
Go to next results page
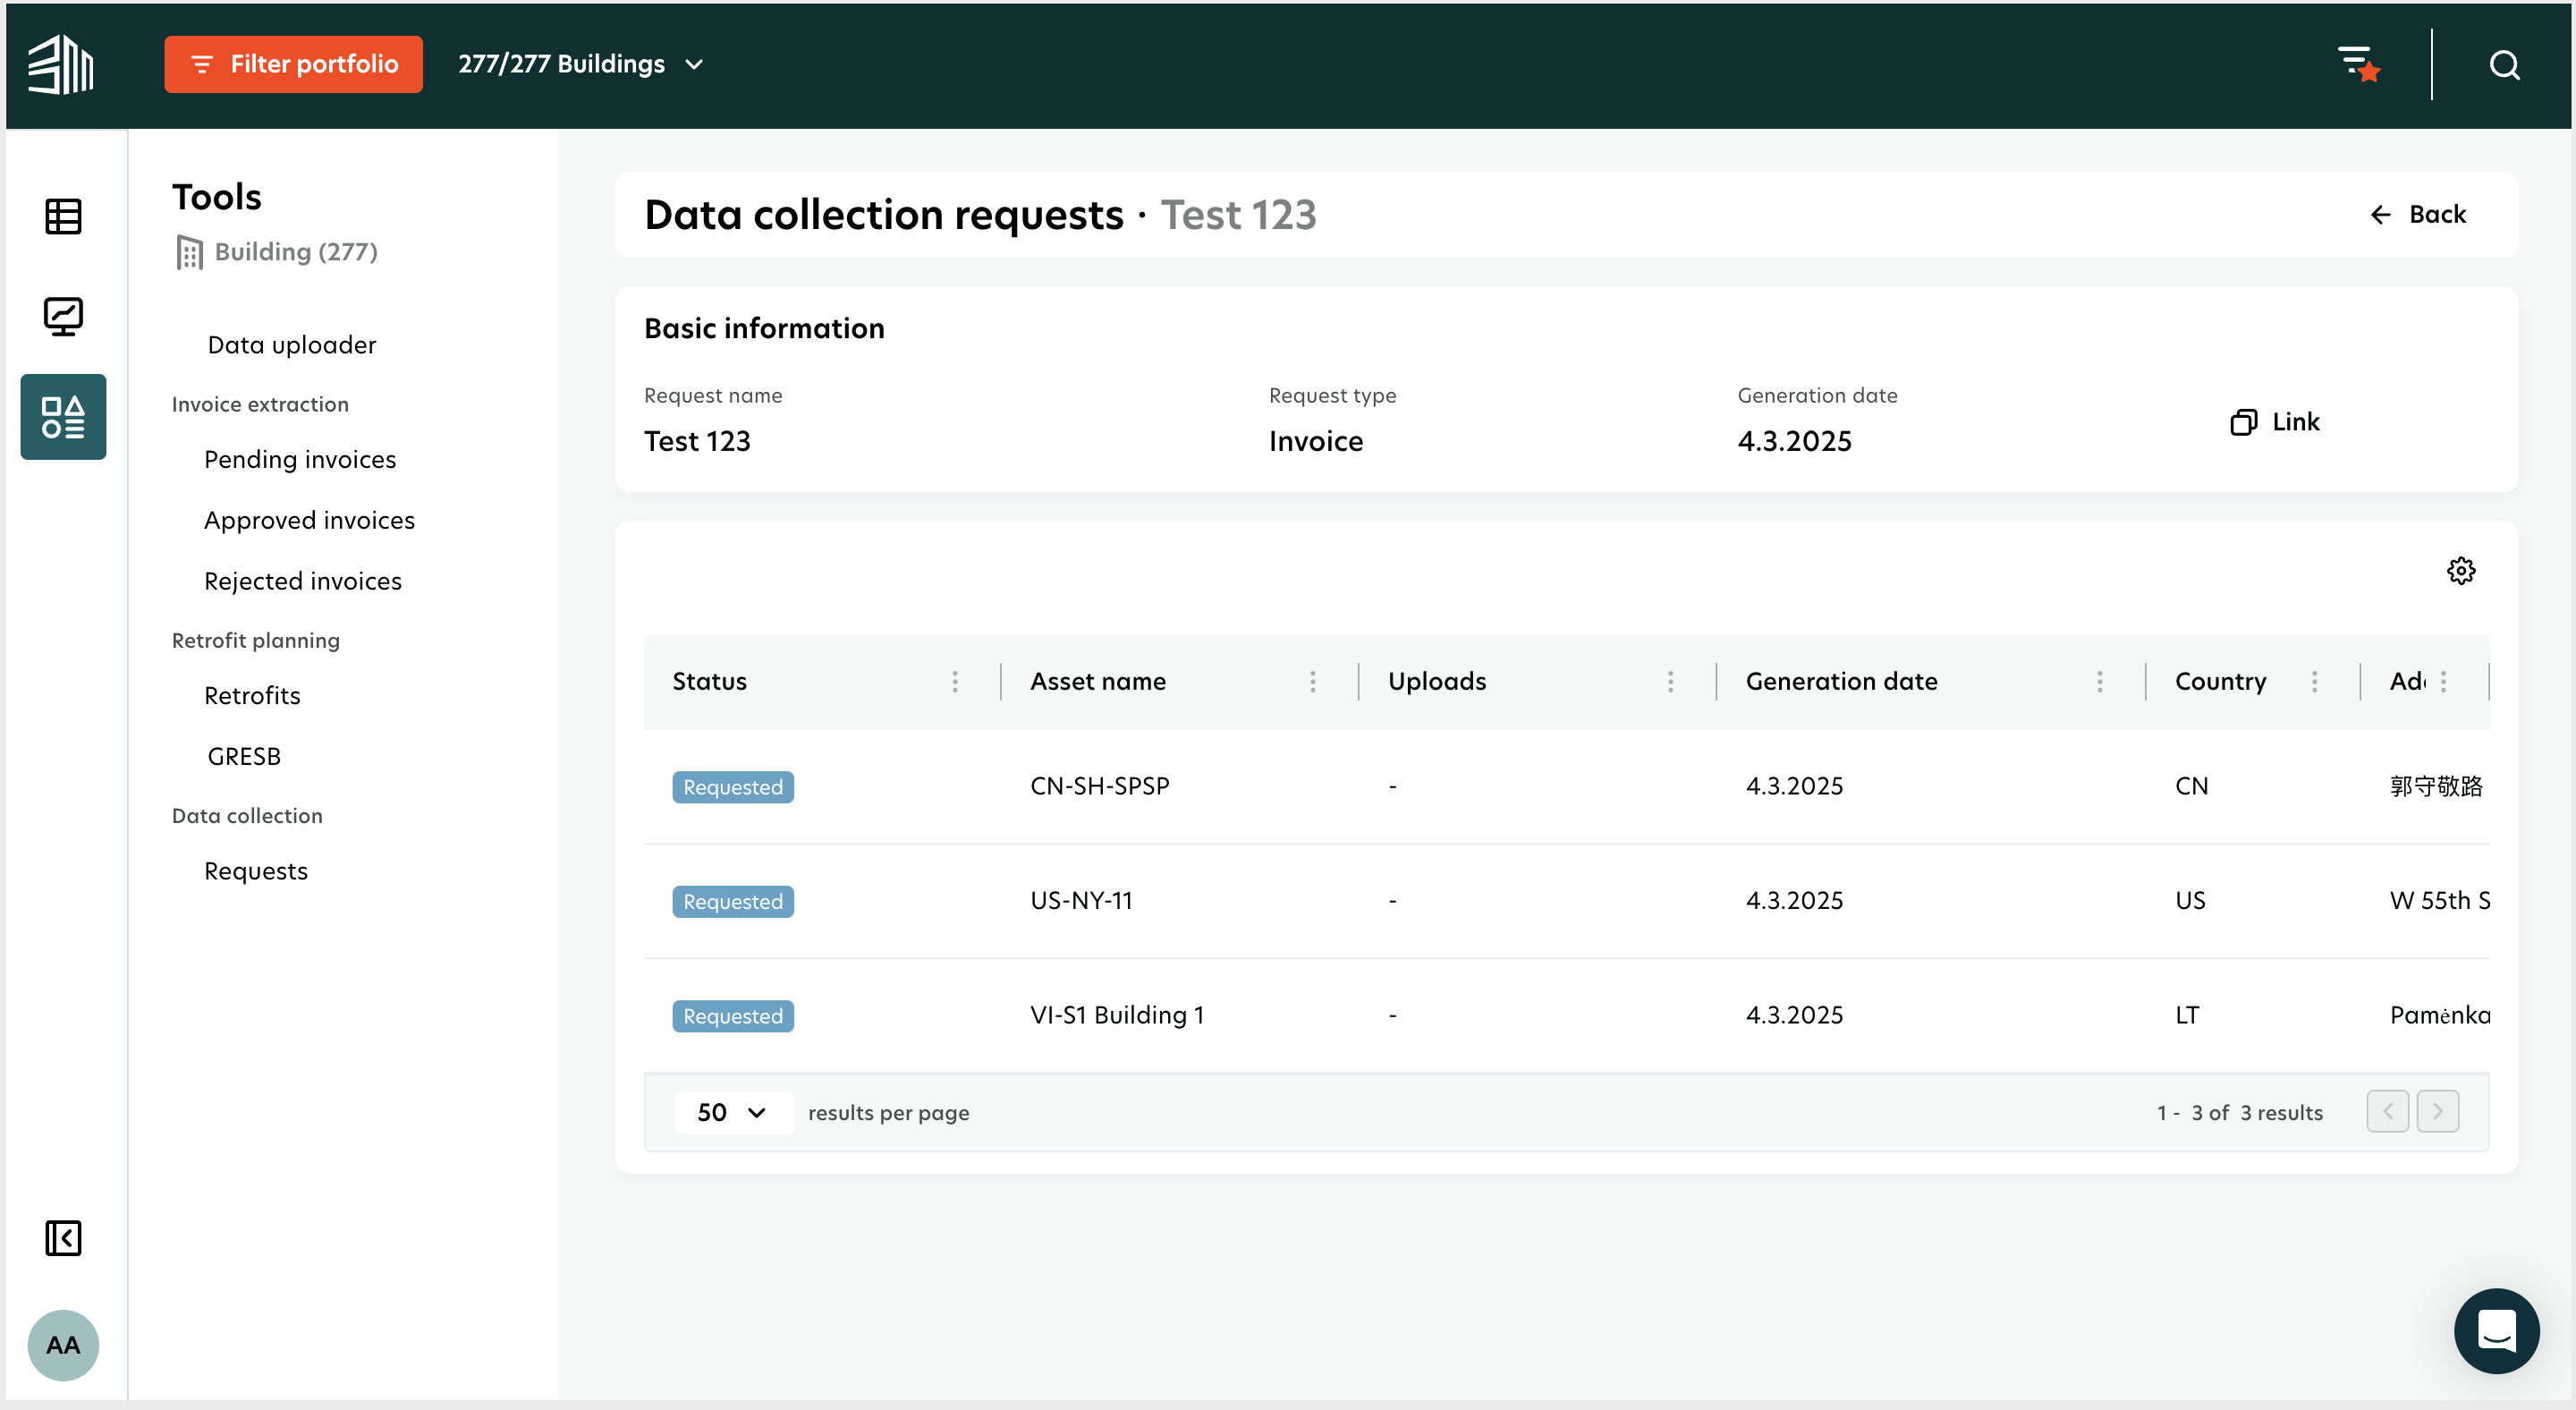(x=2438, y=1112)
